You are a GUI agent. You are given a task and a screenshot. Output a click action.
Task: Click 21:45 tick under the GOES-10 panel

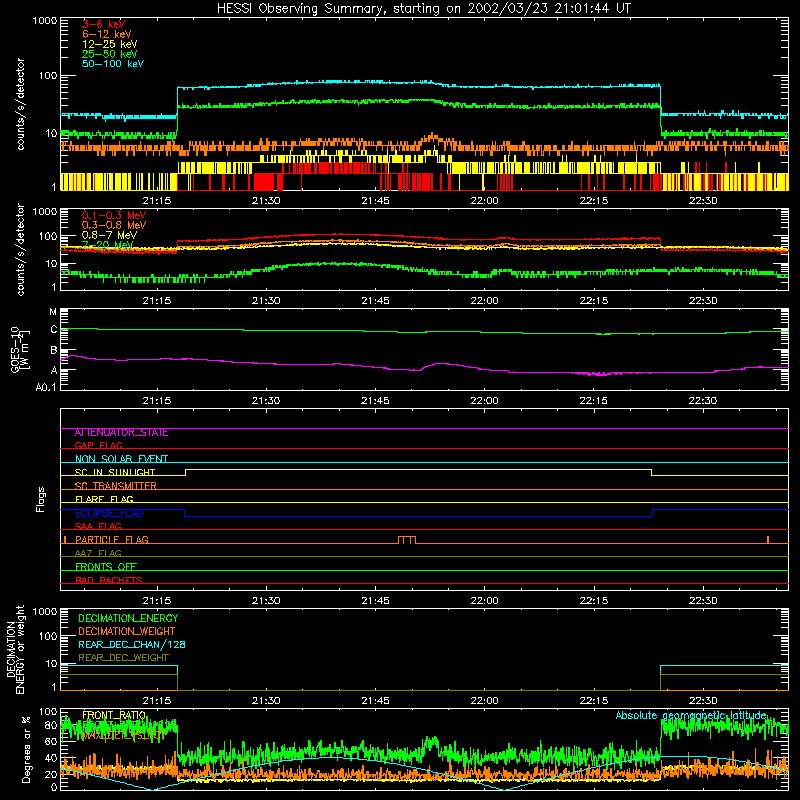pos(375,401)
